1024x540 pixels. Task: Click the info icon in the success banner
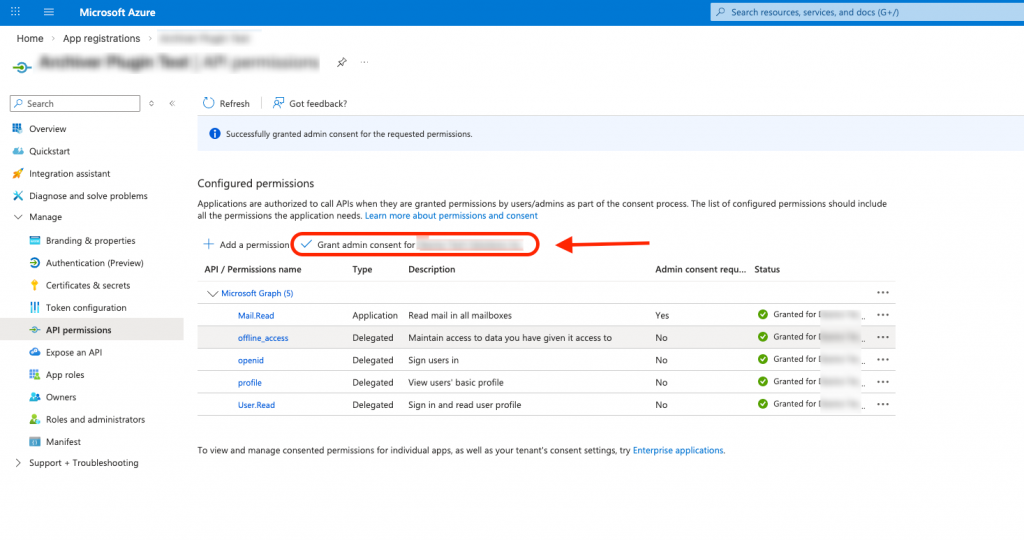click(x=214, y=134)
